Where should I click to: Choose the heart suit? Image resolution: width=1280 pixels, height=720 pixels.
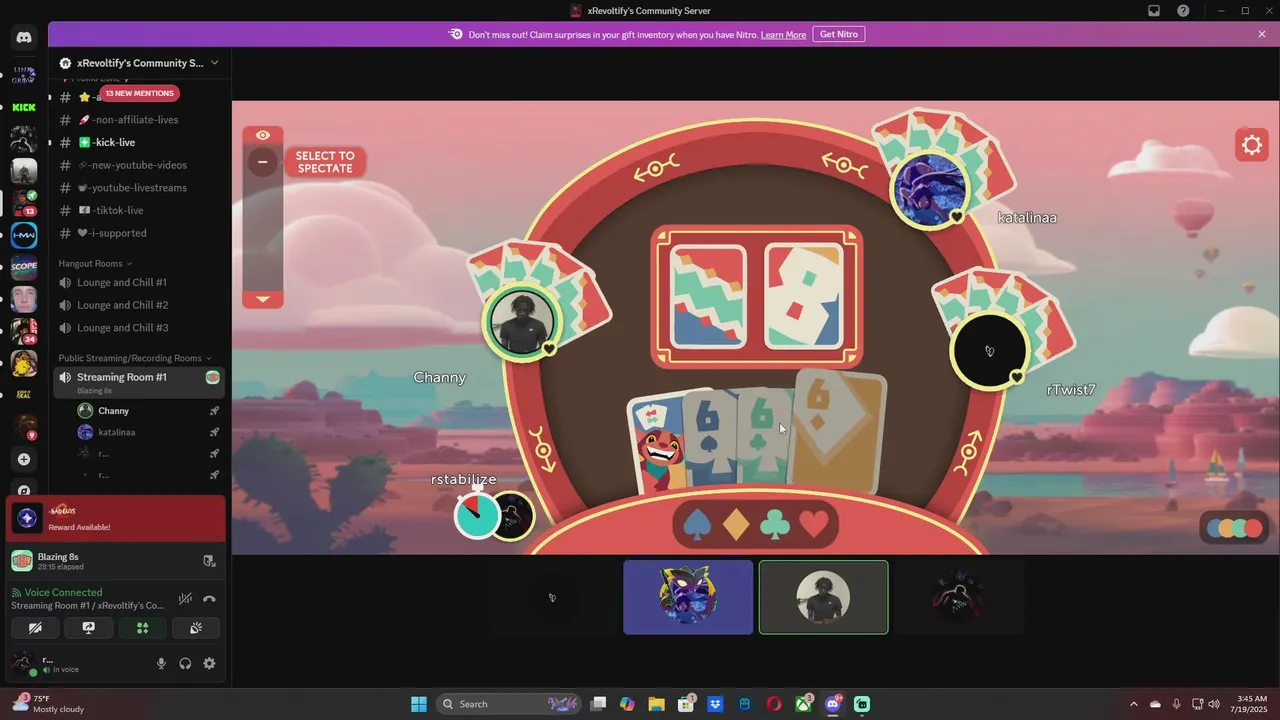tap(814, 524)
